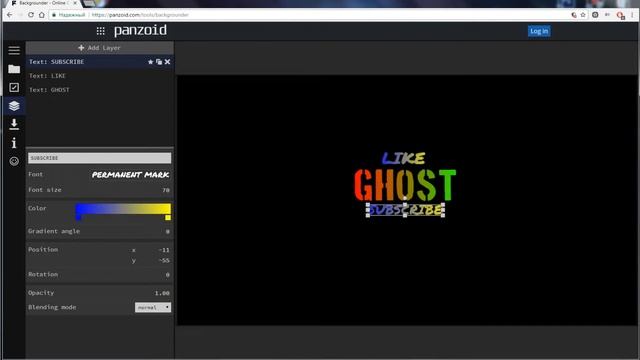Open the Permanent Marker font selector

coord(130,175)
